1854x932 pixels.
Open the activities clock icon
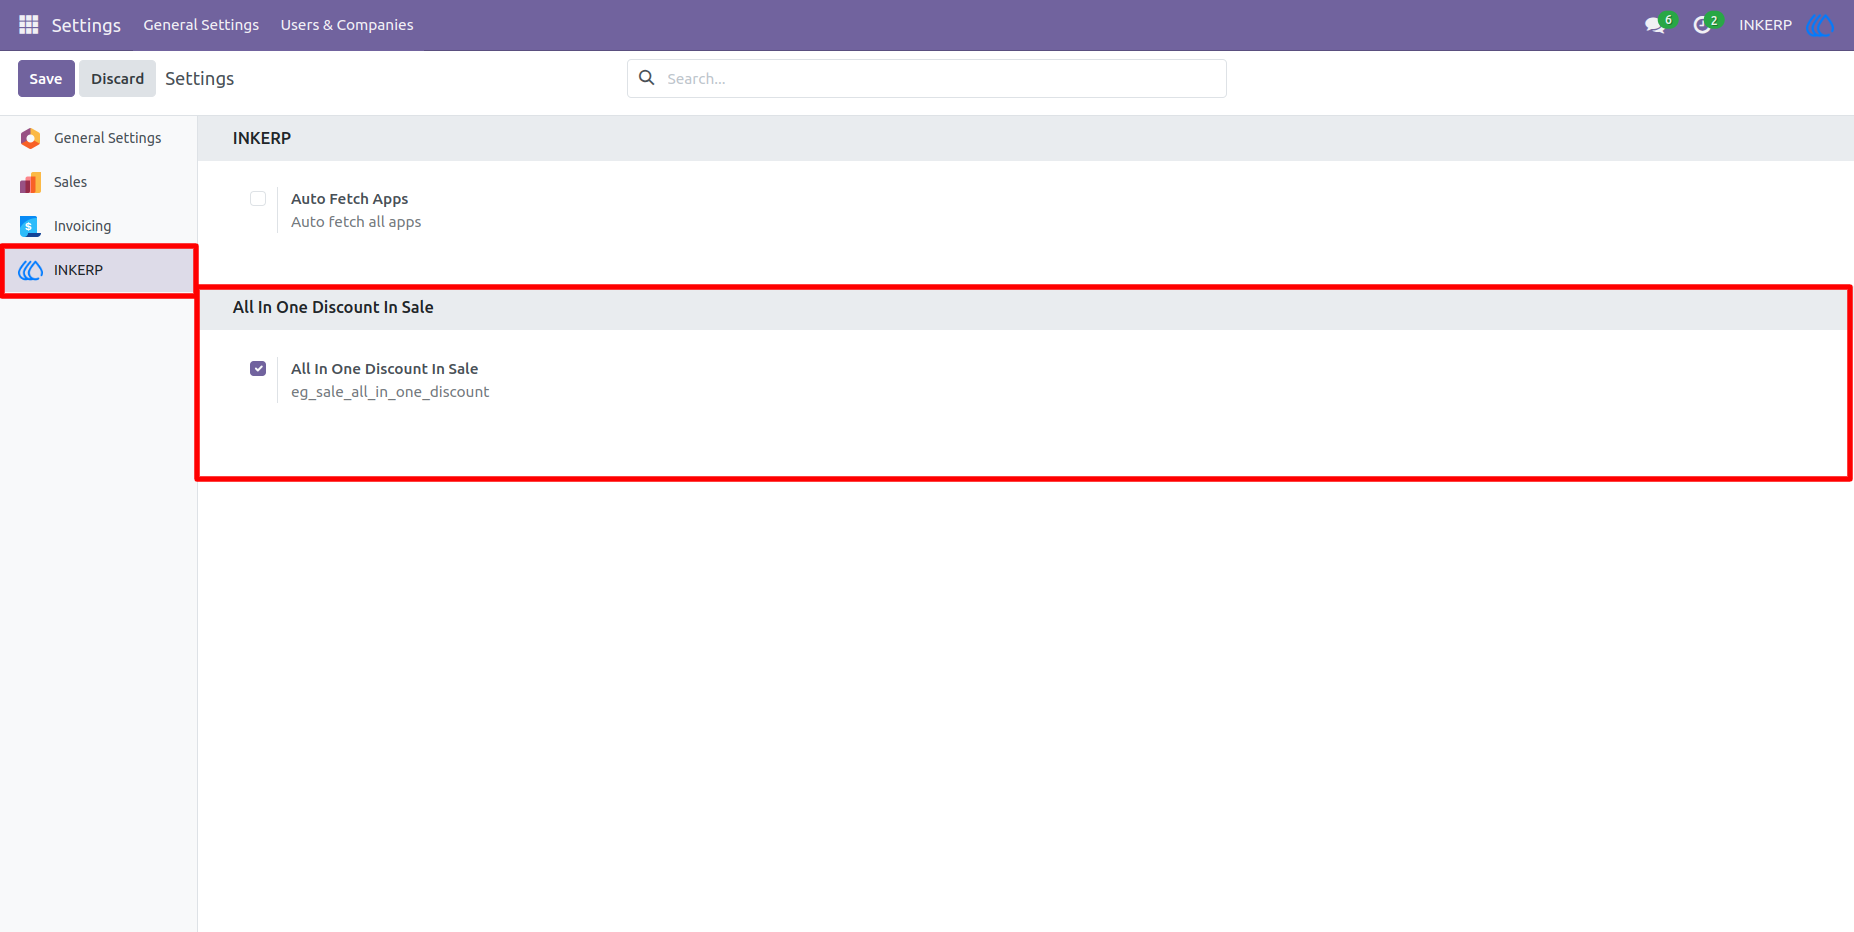(x=1702, y=25)
